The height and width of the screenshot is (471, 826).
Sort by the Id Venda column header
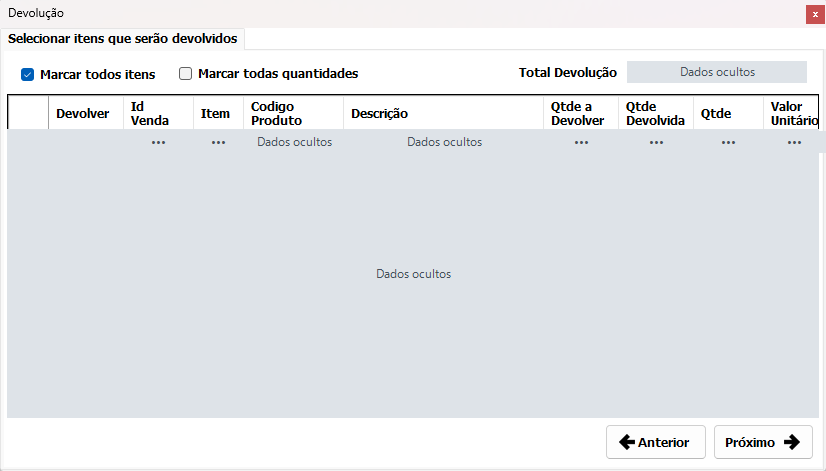(158, 113)
